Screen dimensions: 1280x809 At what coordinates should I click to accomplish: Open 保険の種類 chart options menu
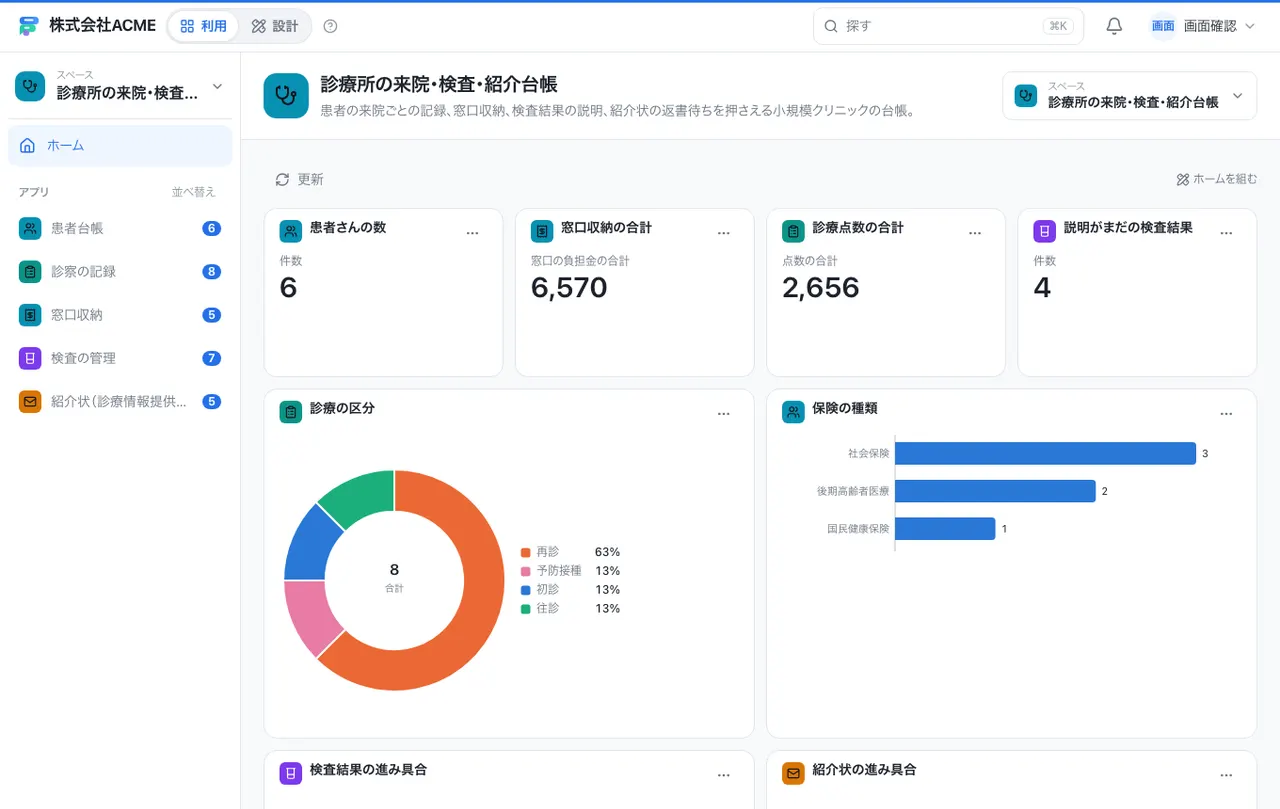pos(1227,414)
